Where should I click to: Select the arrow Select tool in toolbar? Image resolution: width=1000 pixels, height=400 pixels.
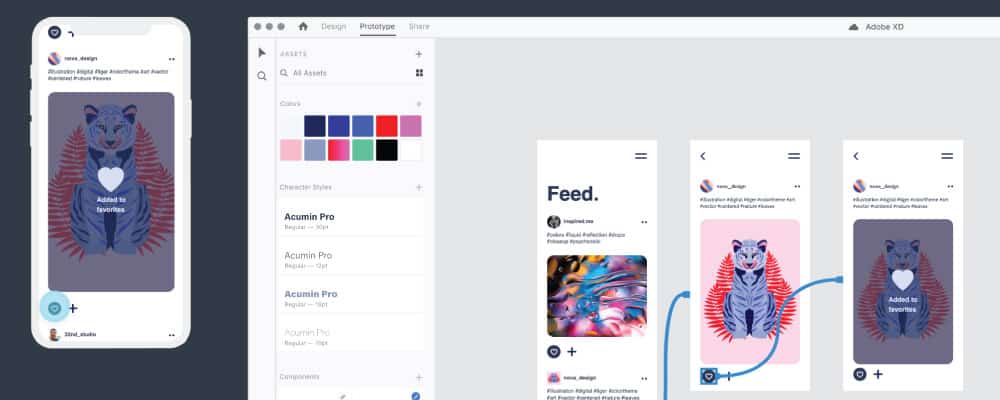pos(261,53)
